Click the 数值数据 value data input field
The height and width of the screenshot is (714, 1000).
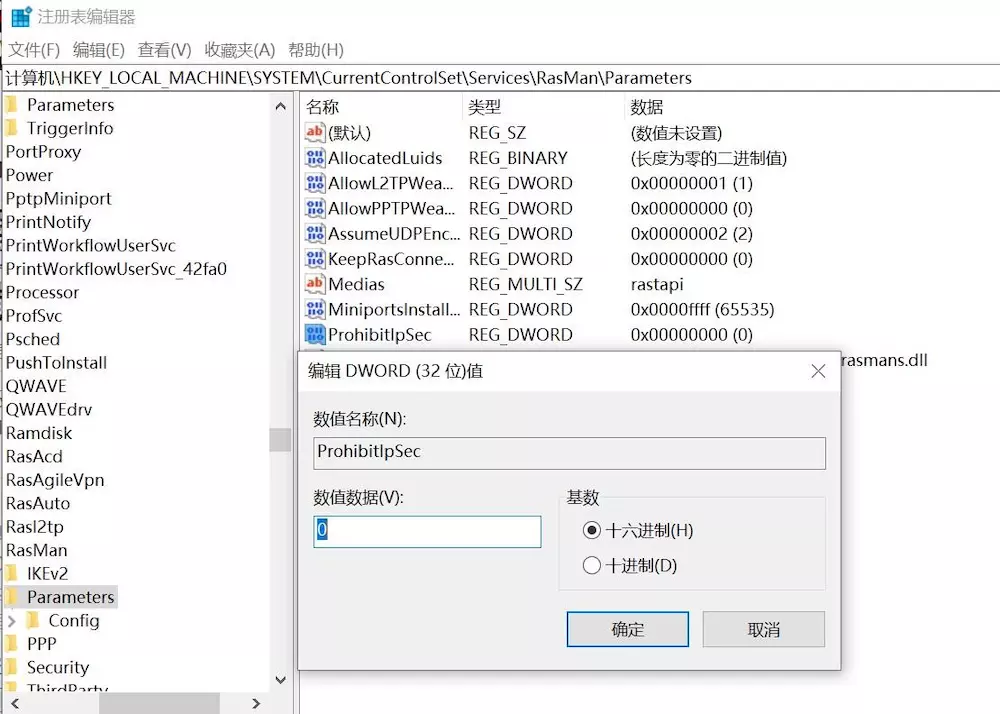pos(428,531)
